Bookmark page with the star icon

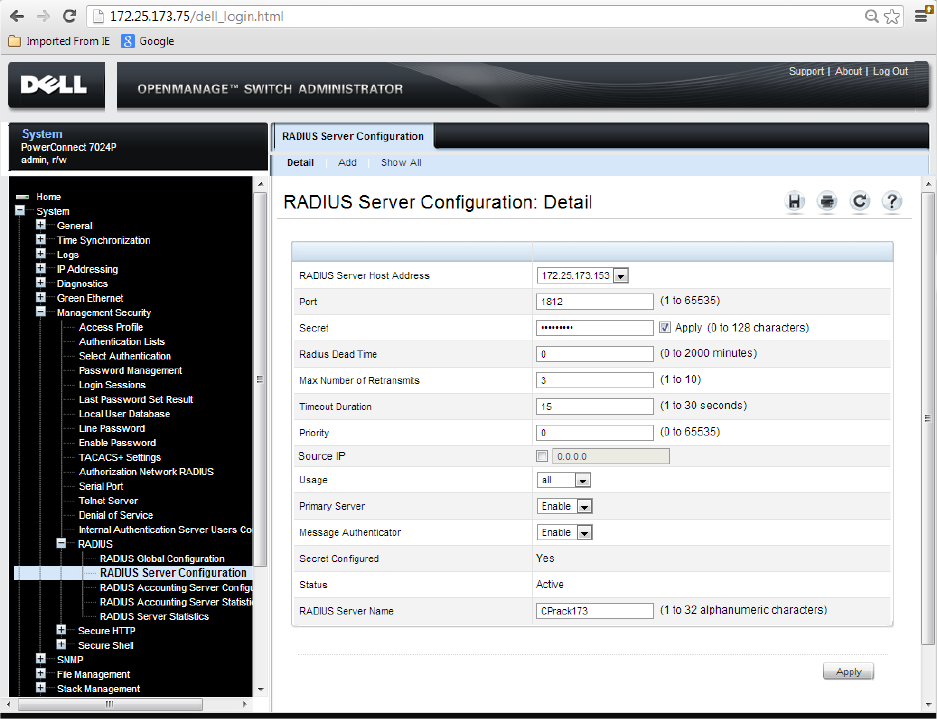click(x=892, y=17)
